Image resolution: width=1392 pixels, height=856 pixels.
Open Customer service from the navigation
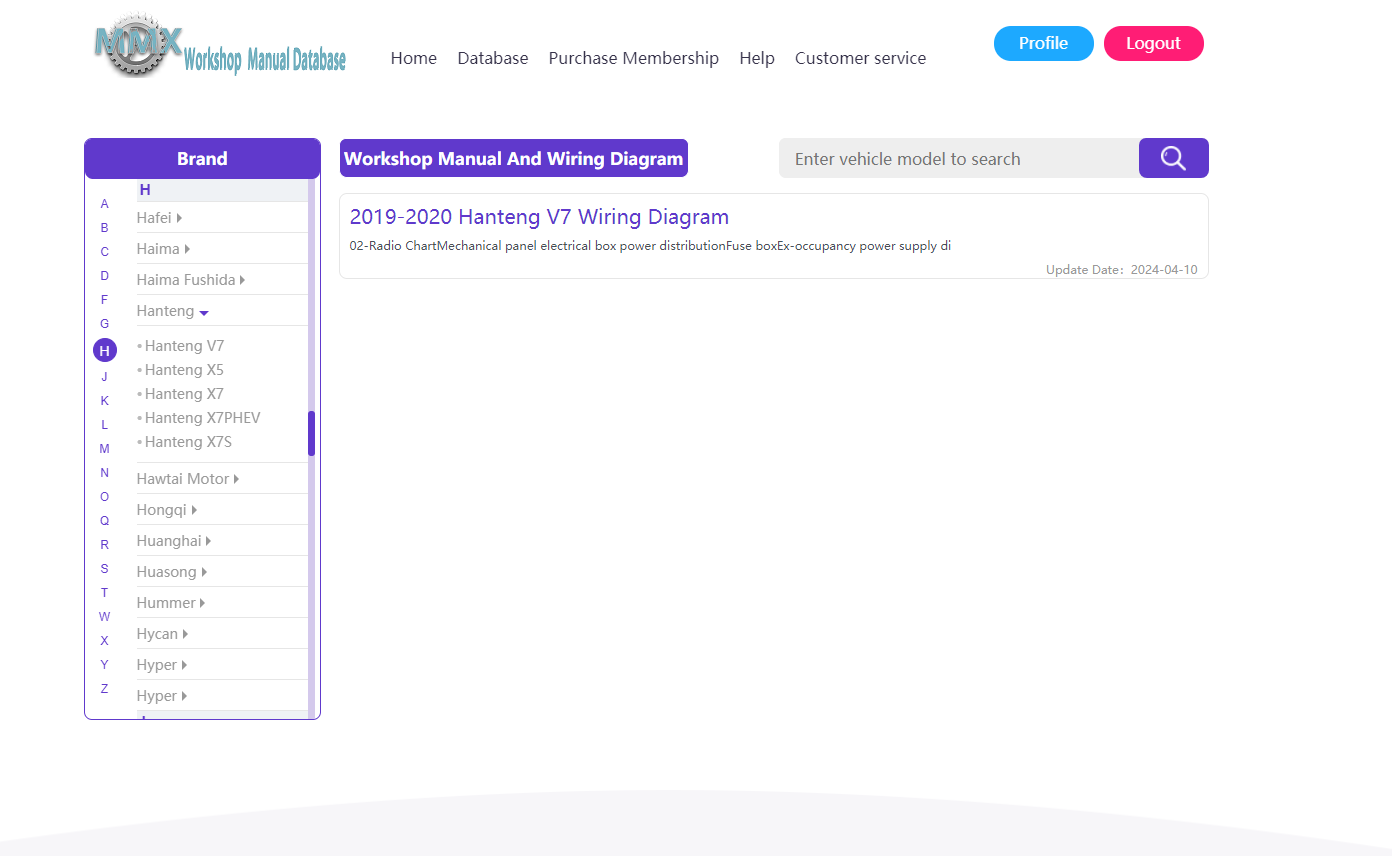click(x=860, y=58)
